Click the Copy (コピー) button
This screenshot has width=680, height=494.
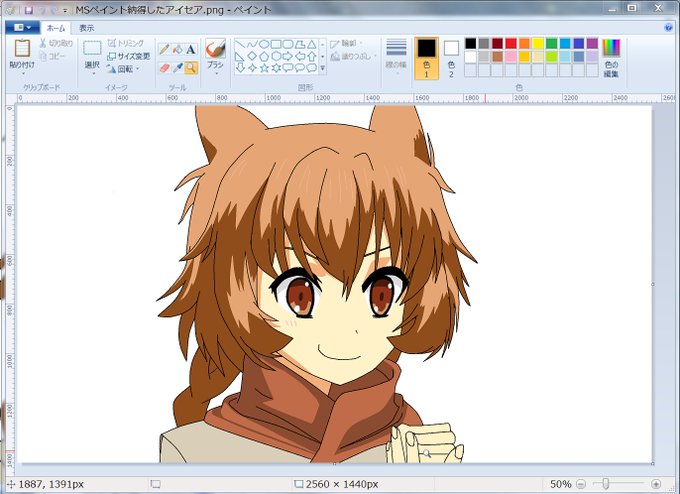tap(52, 56)
